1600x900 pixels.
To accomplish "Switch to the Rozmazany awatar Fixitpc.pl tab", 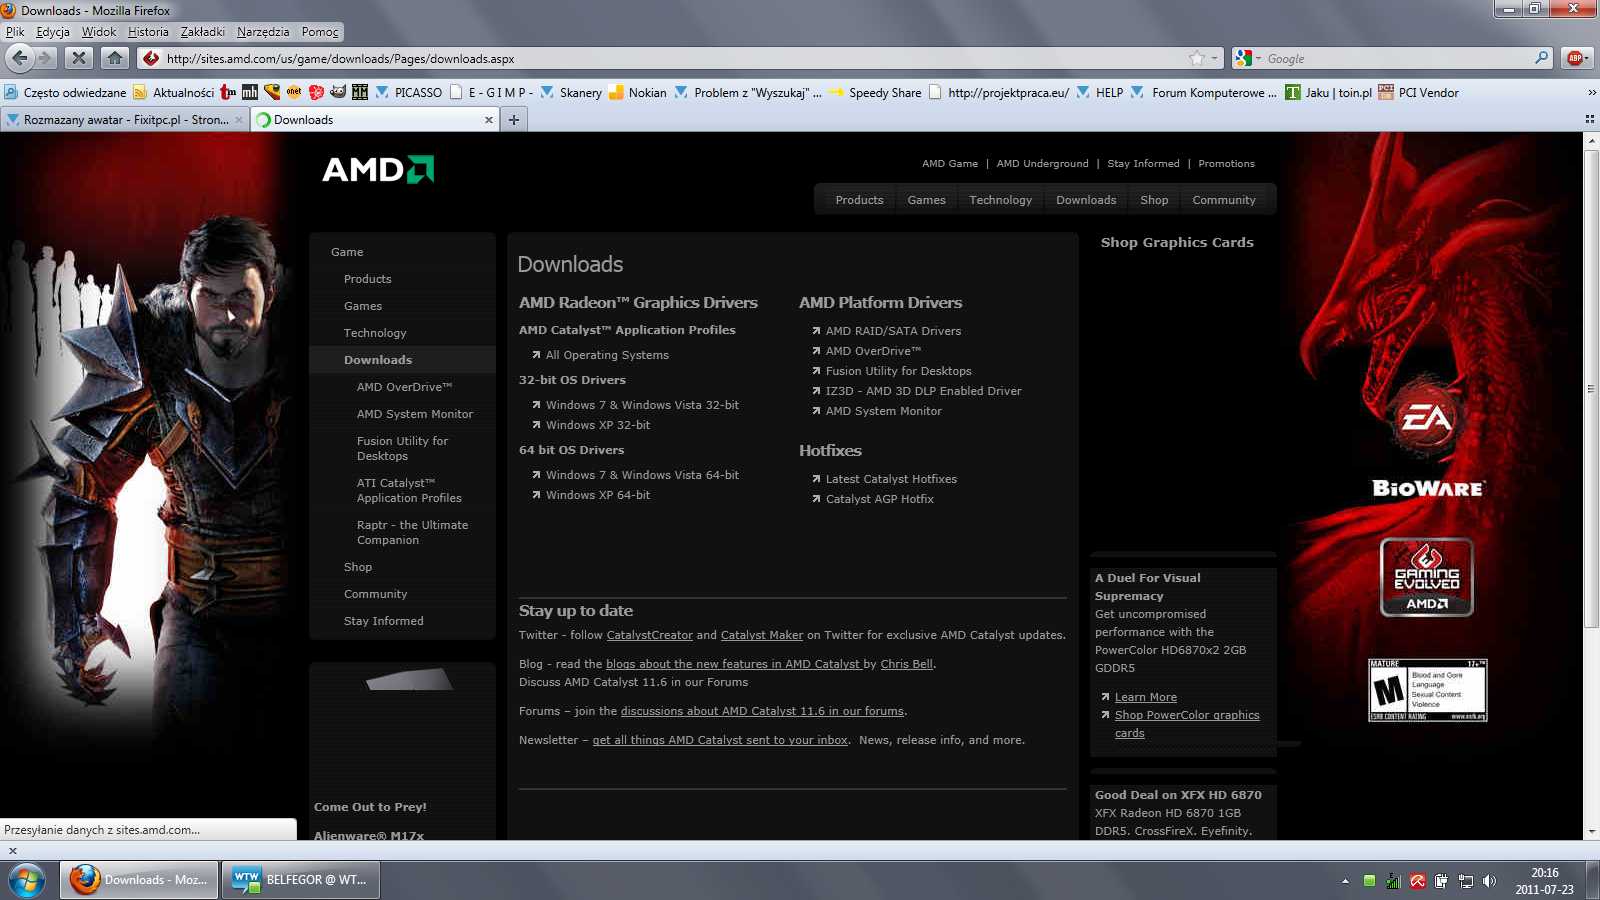I will [x=124, y=119].
